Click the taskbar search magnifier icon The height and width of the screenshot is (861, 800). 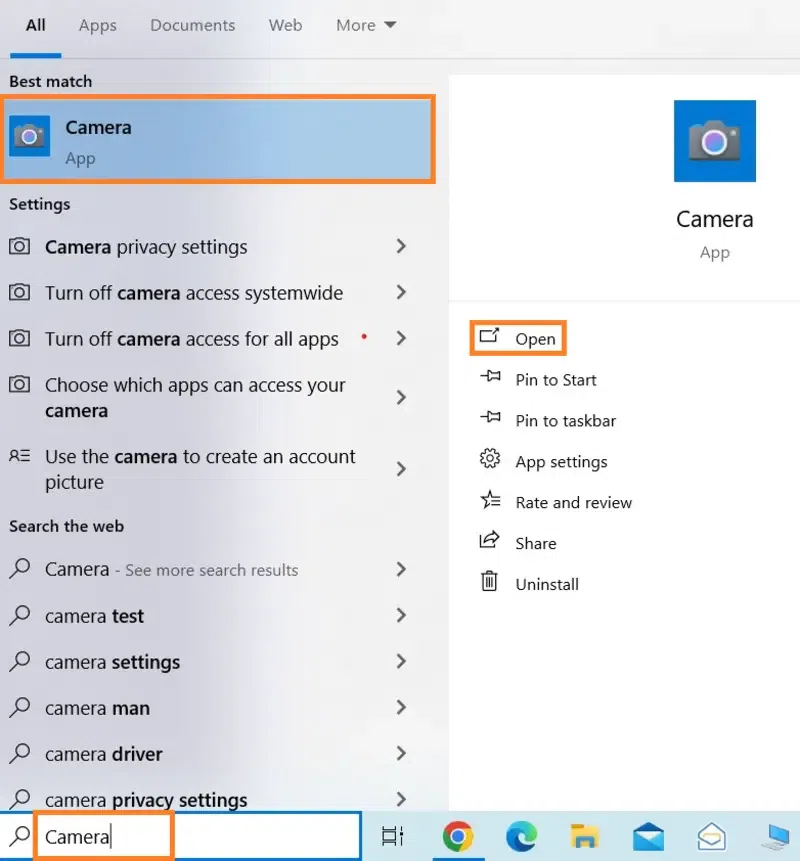20,836
